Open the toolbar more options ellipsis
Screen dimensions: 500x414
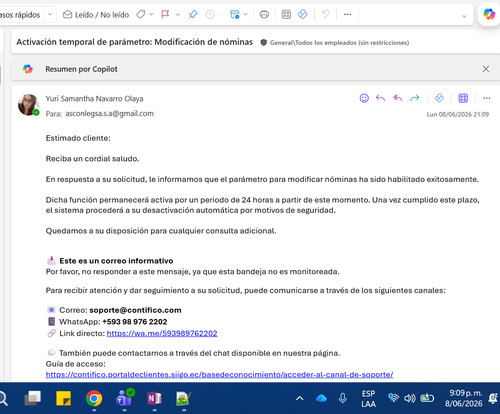(347, 14)
